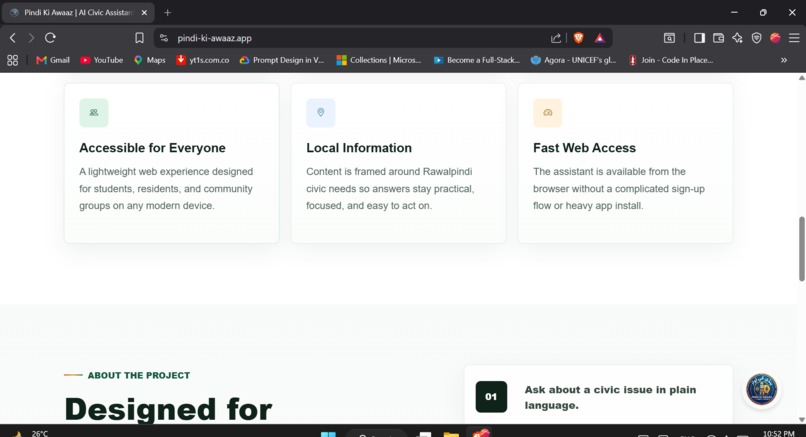
Task: Open the browser search tabs icon
Action: click(x=669, y=38)
